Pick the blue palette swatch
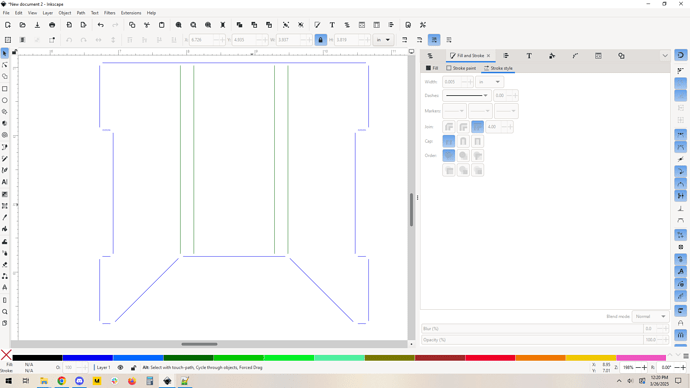 pos(88,358)
